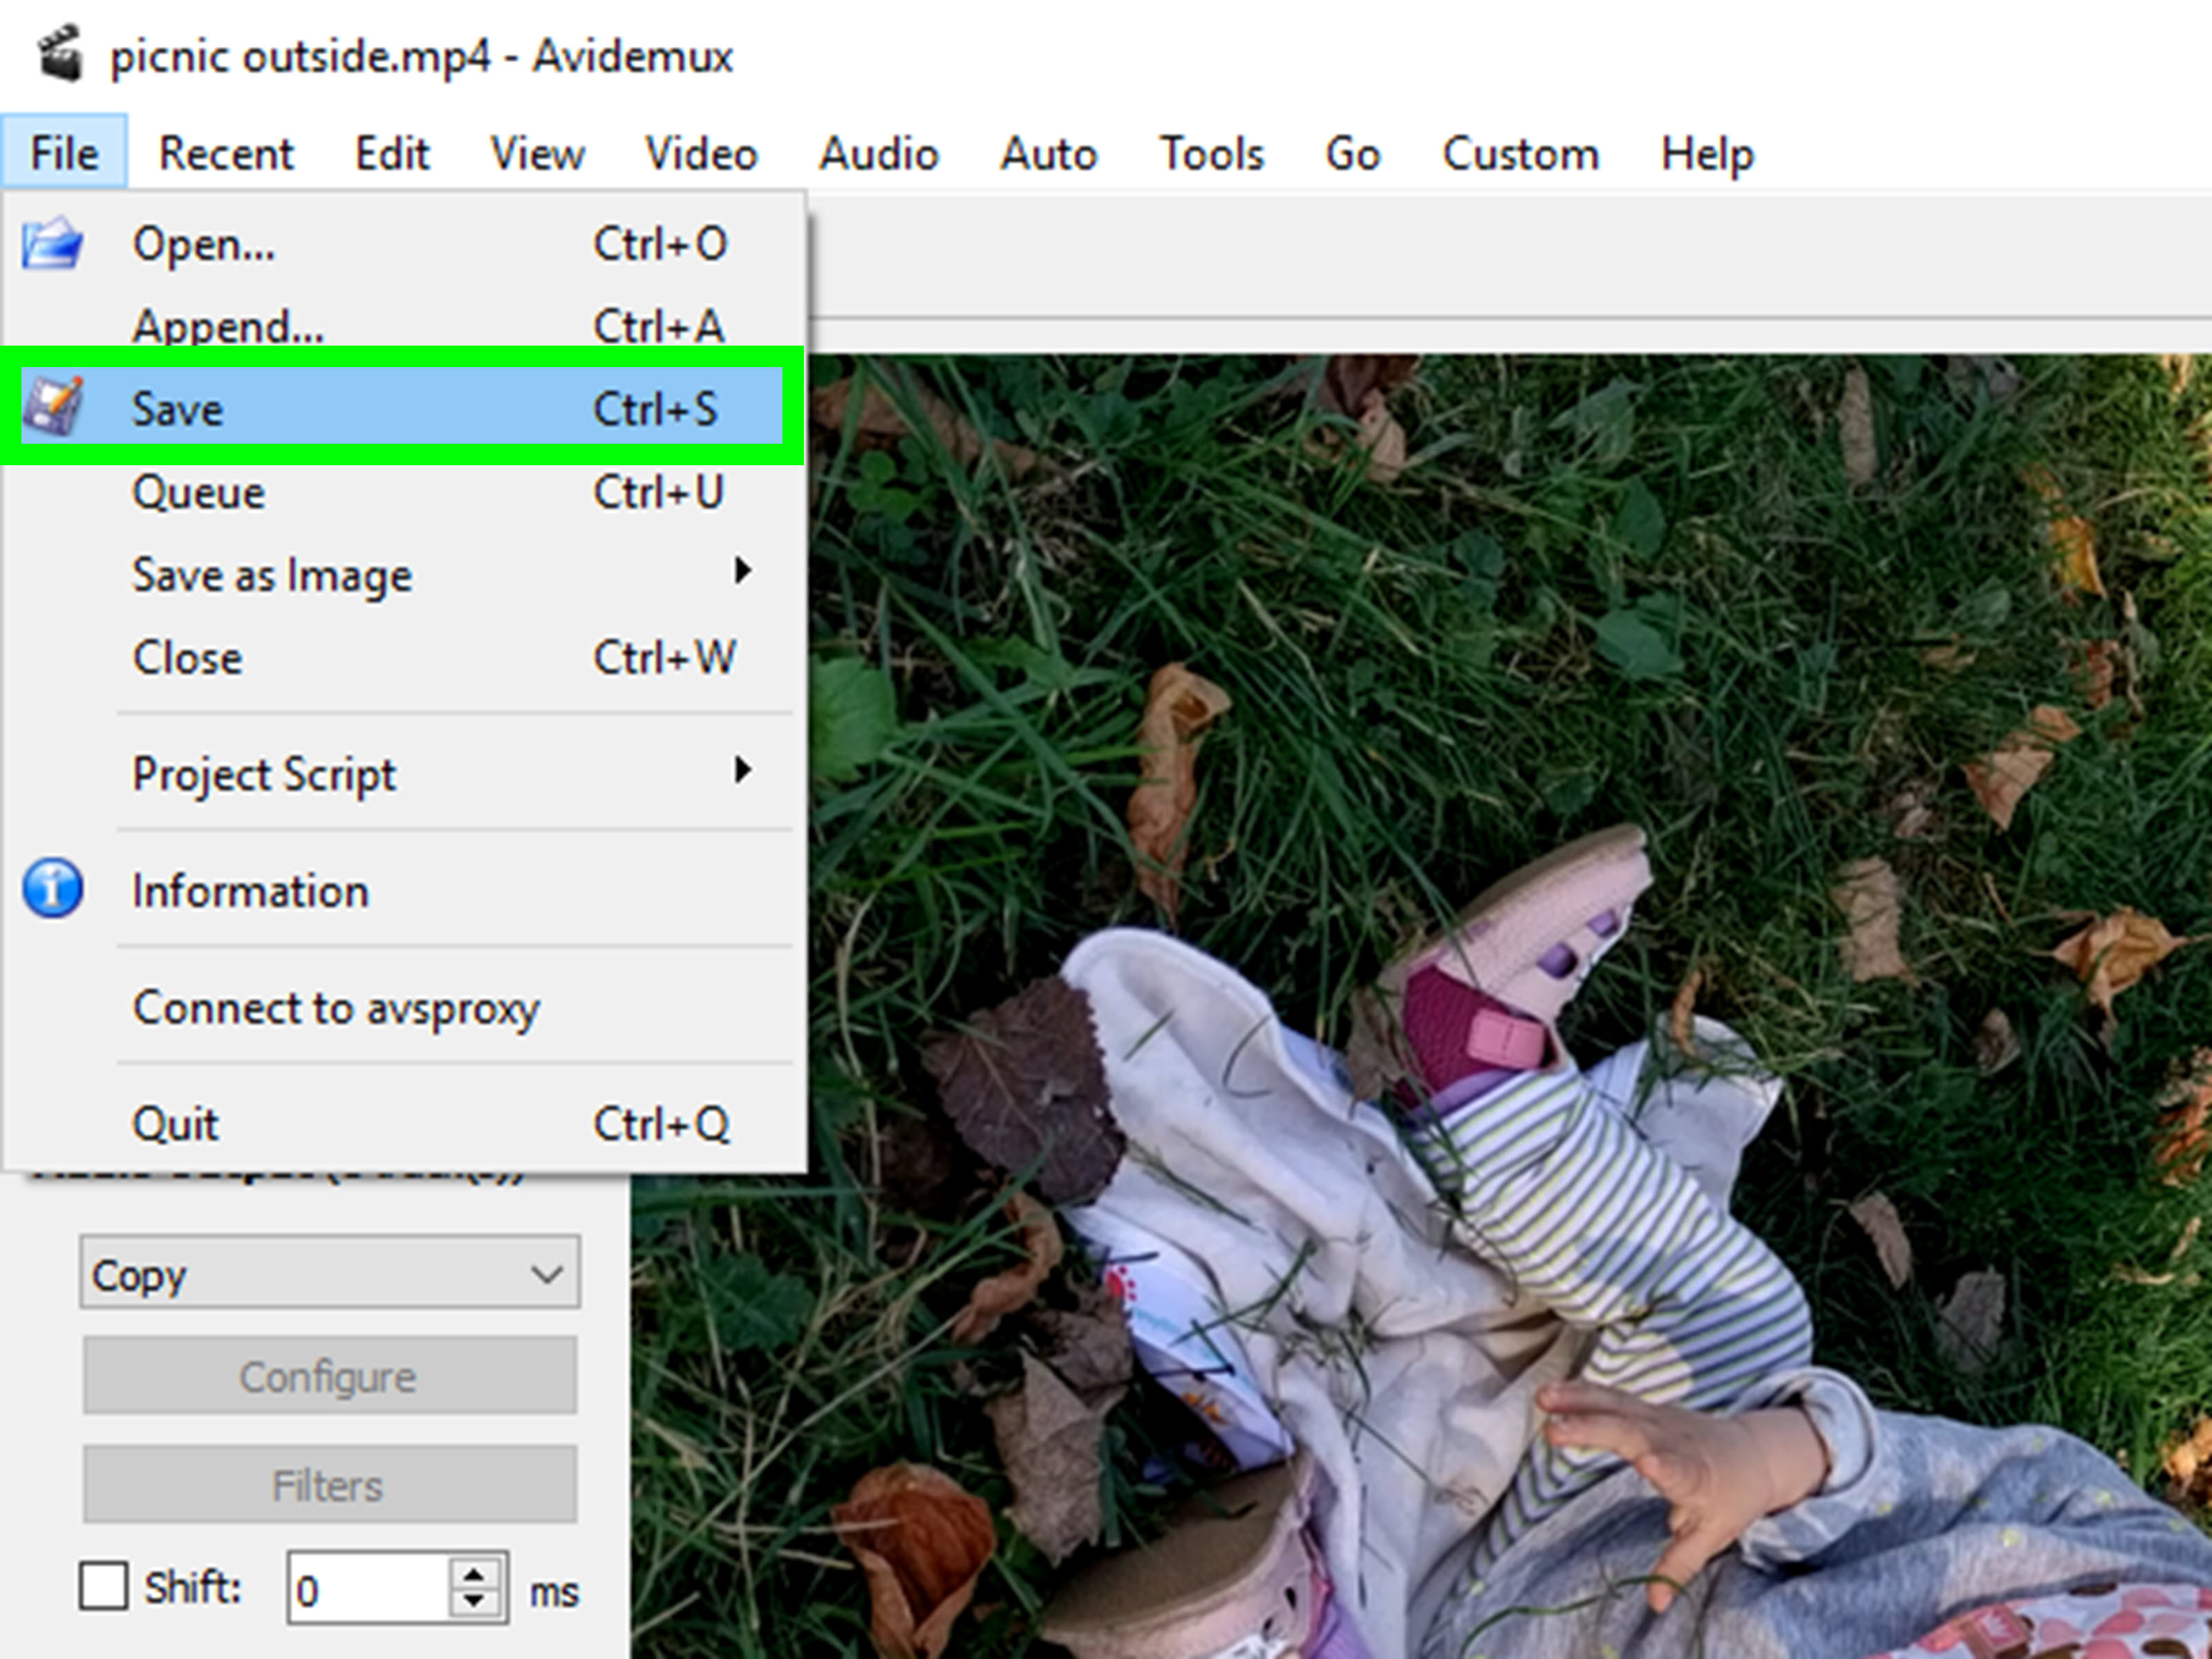Decrease Shift value with down arrow

(x=474, y=1602)
